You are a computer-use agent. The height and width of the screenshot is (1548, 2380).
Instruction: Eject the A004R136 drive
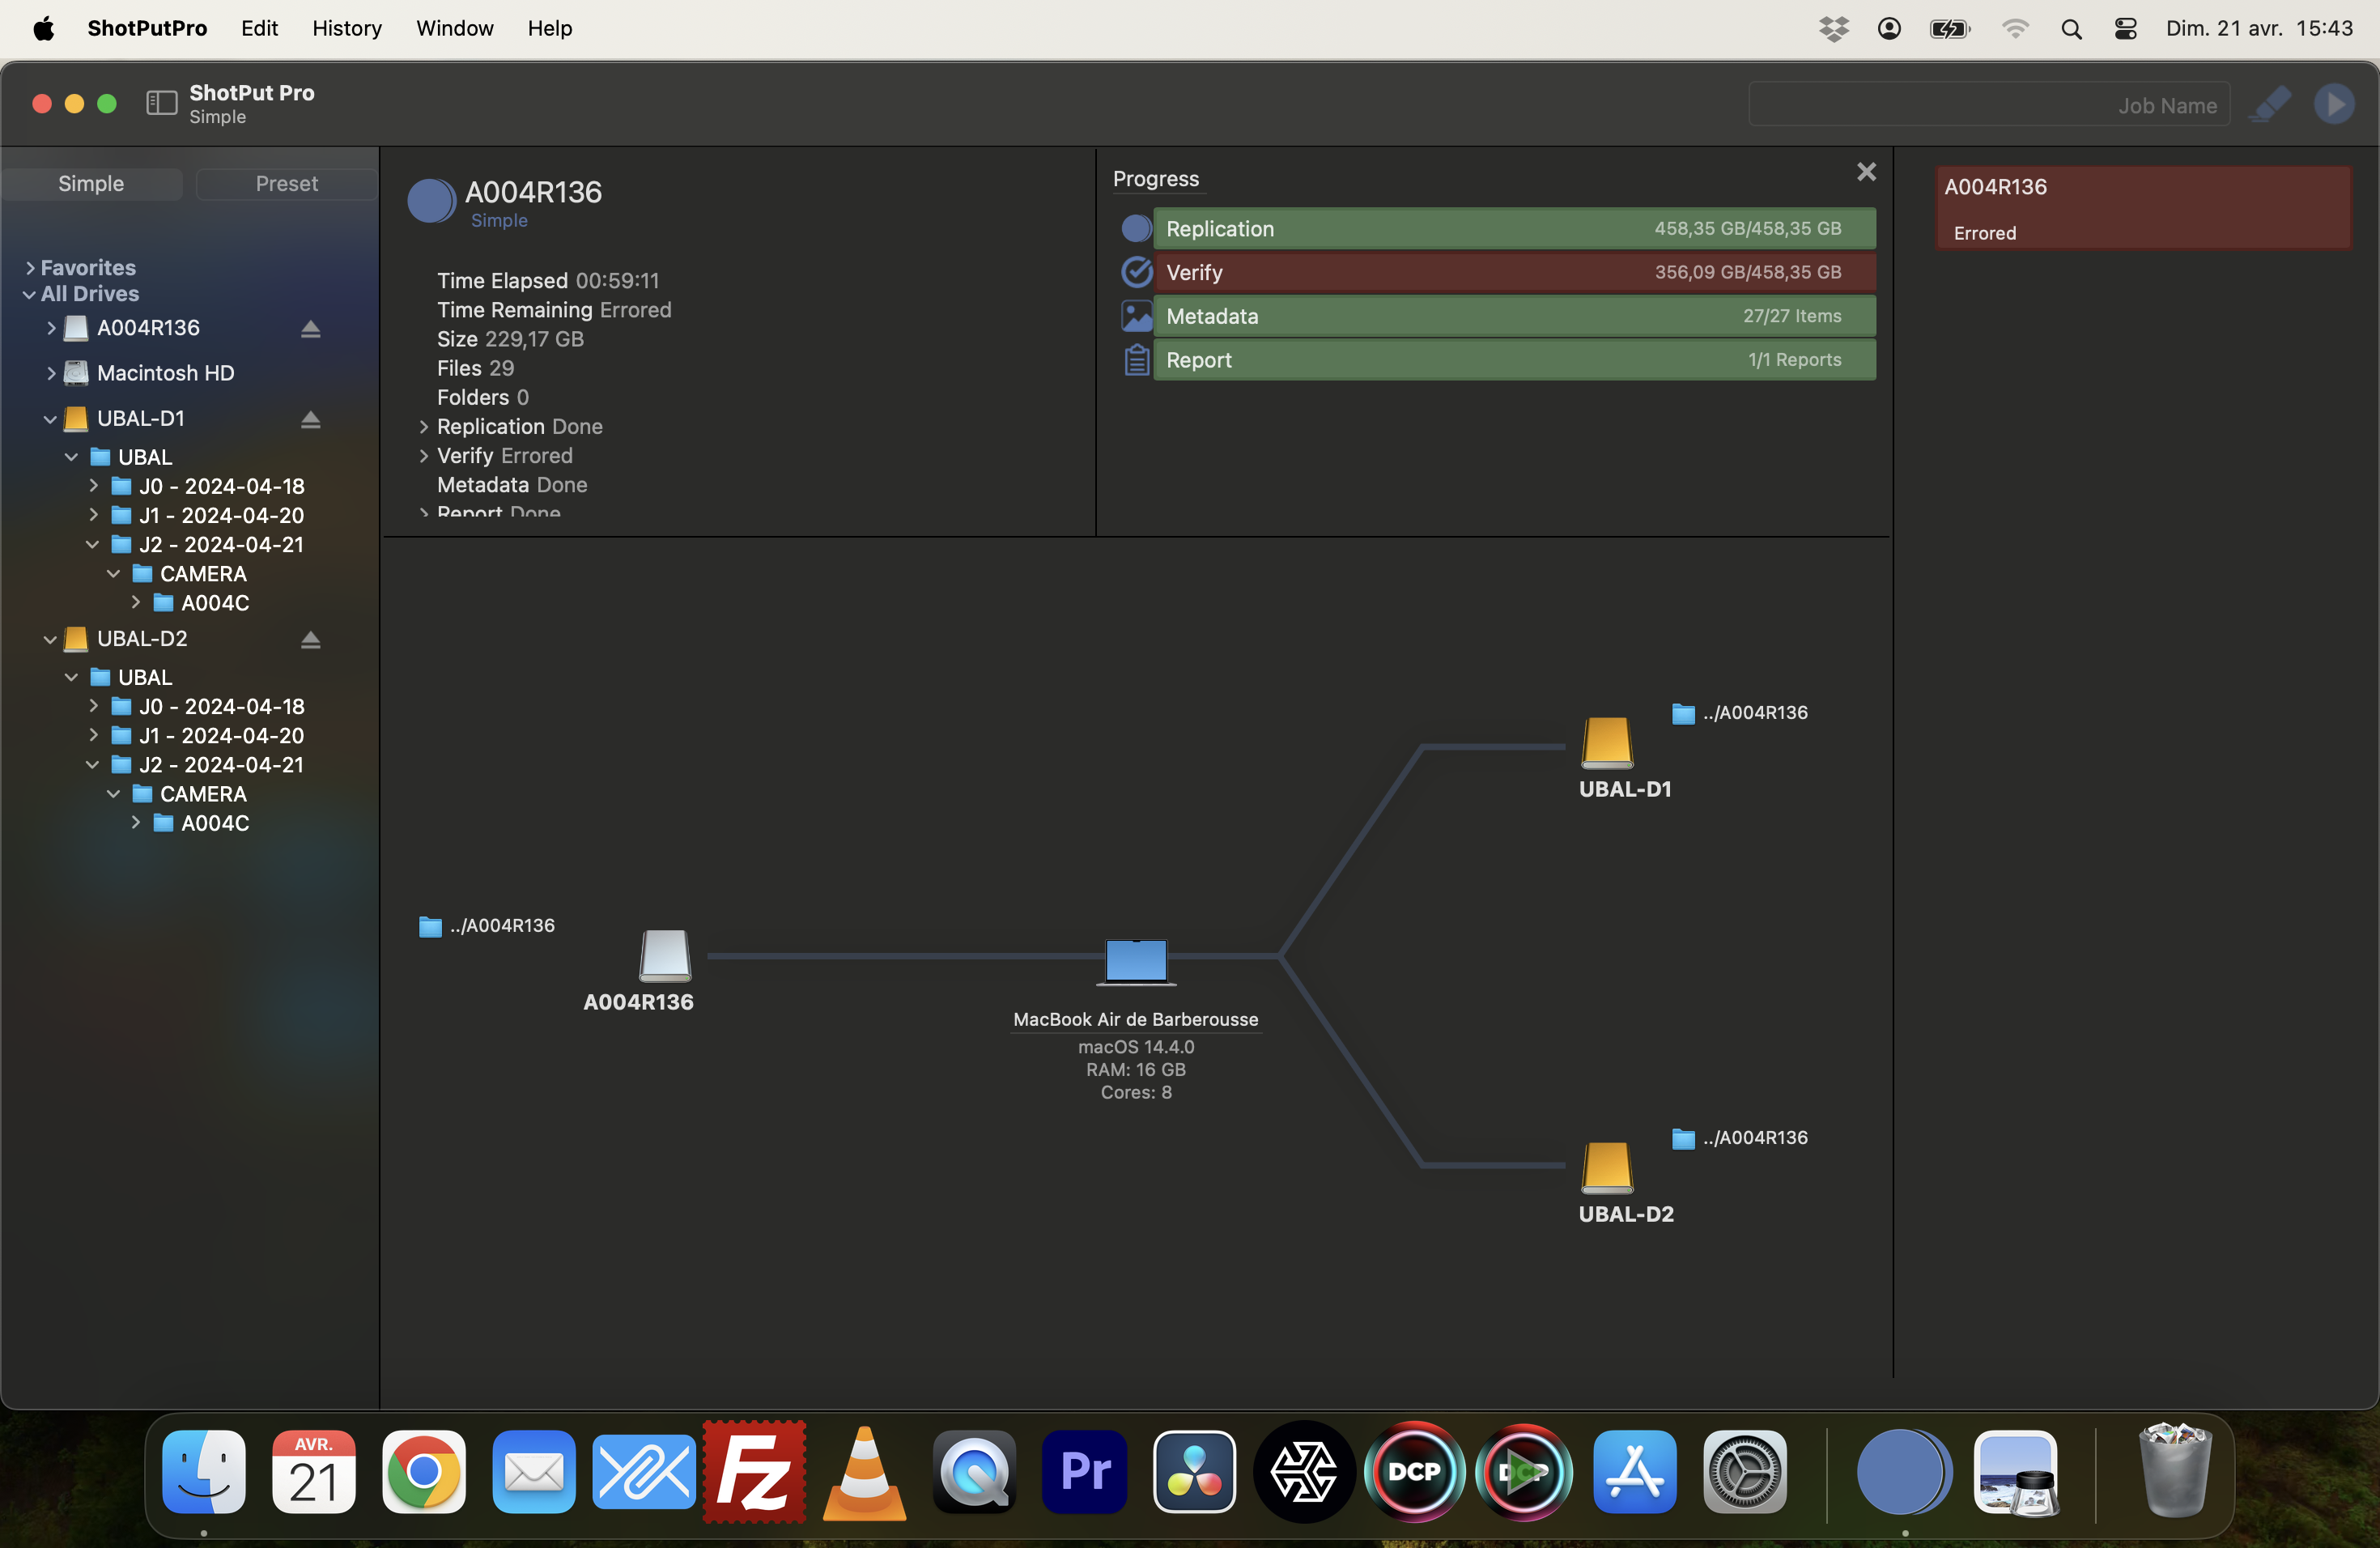pyautogui.click(x=310, y=328)
